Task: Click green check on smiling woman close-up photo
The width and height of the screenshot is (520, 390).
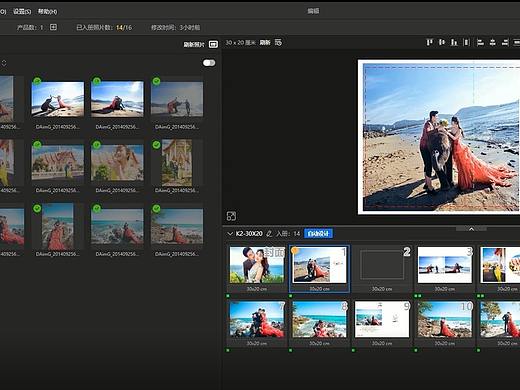Action: (x=97, y=145)
